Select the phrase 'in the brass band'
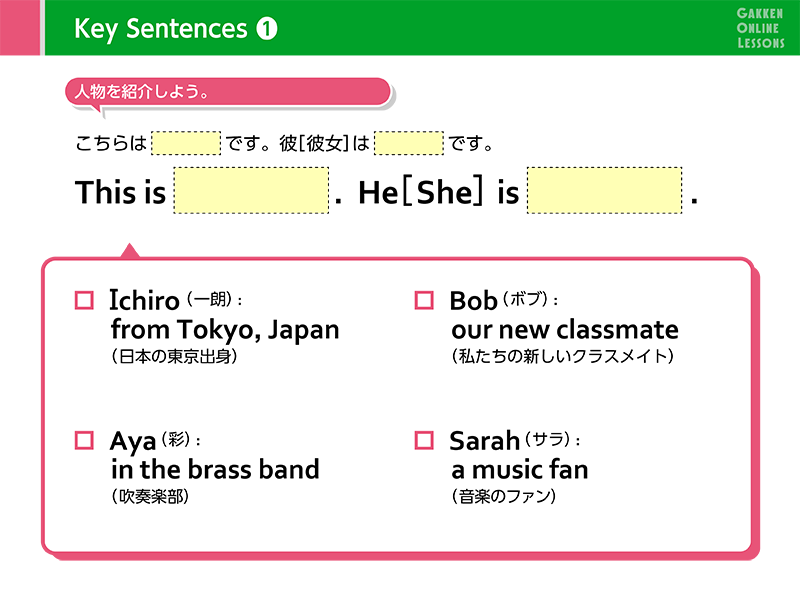Image resolution: width=800 pixels, height=600 pixels. pyautogui.click(x=215, y=469)
